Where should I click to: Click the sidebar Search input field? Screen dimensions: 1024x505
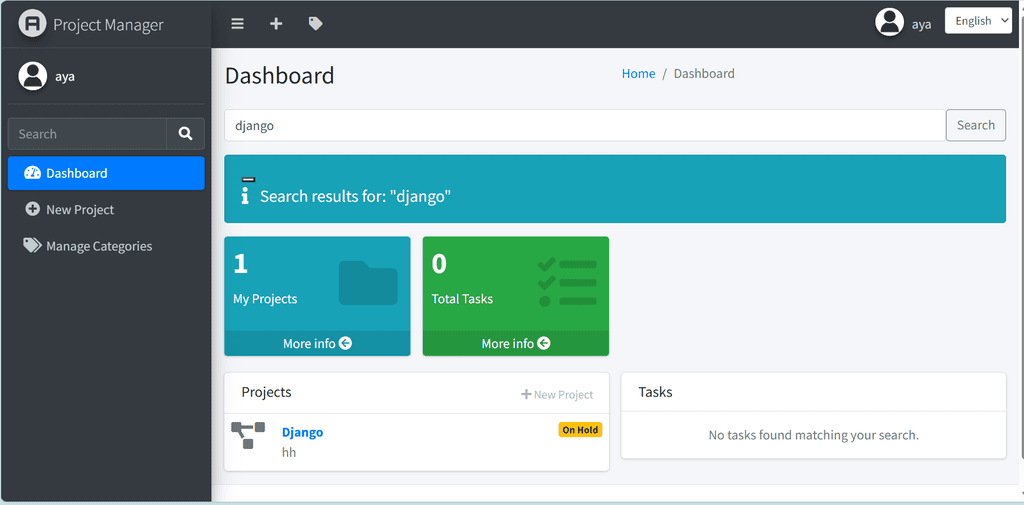(x=87, y=134)
